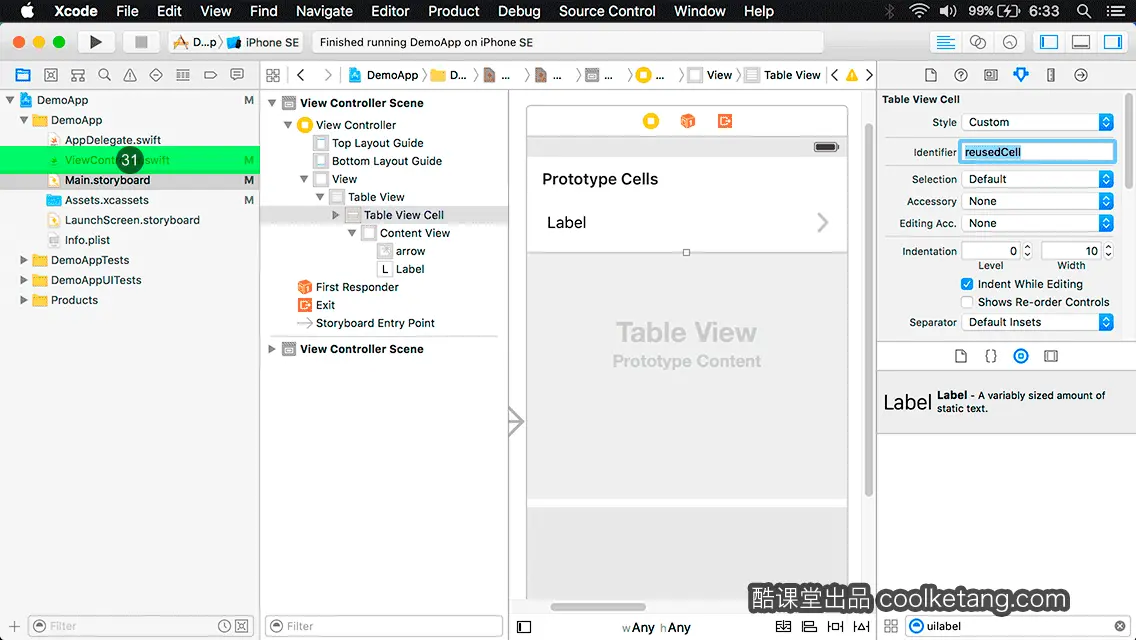Show the Identity inspector
This screenshot has height=640, width=1136.
point(990,75)
